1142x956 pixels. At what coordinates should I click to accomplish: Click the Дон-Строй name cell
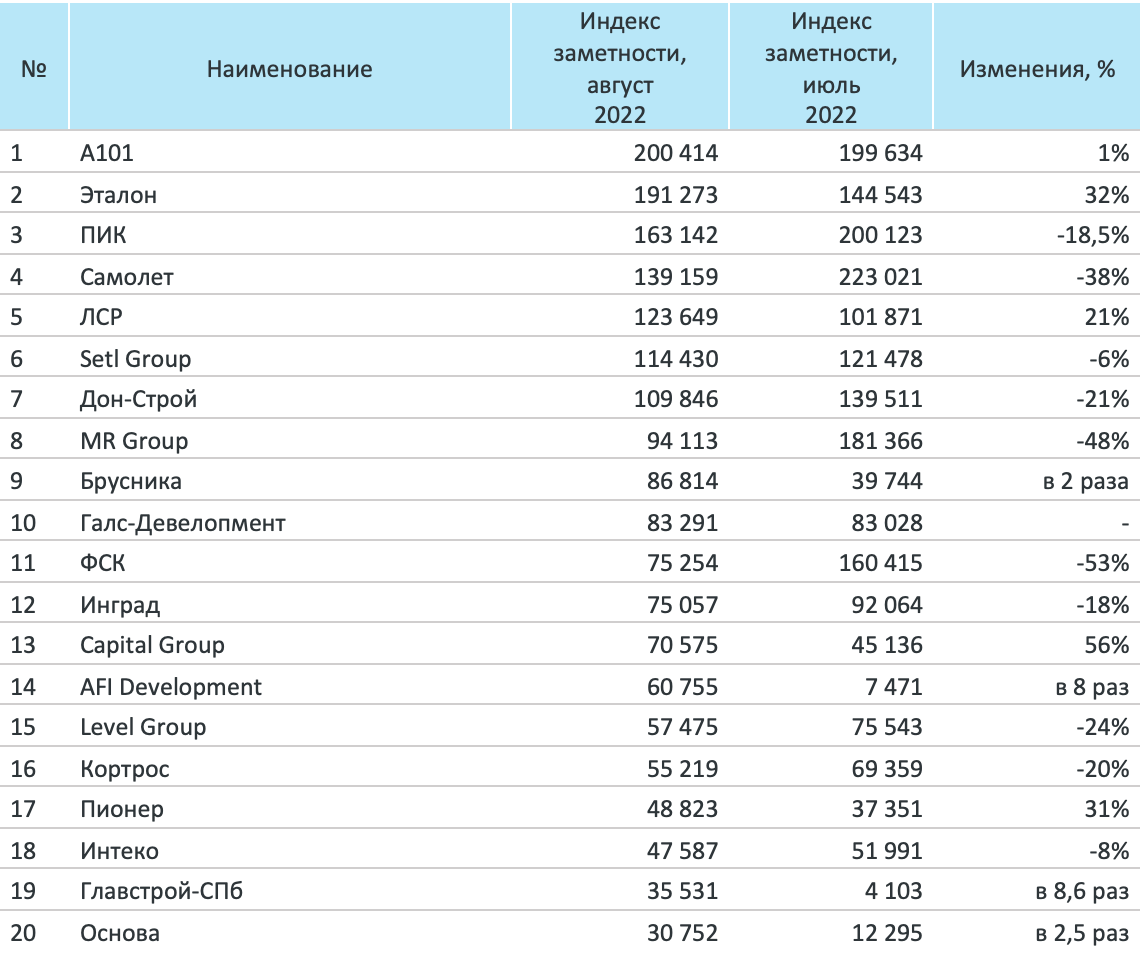tap(138, 399)
